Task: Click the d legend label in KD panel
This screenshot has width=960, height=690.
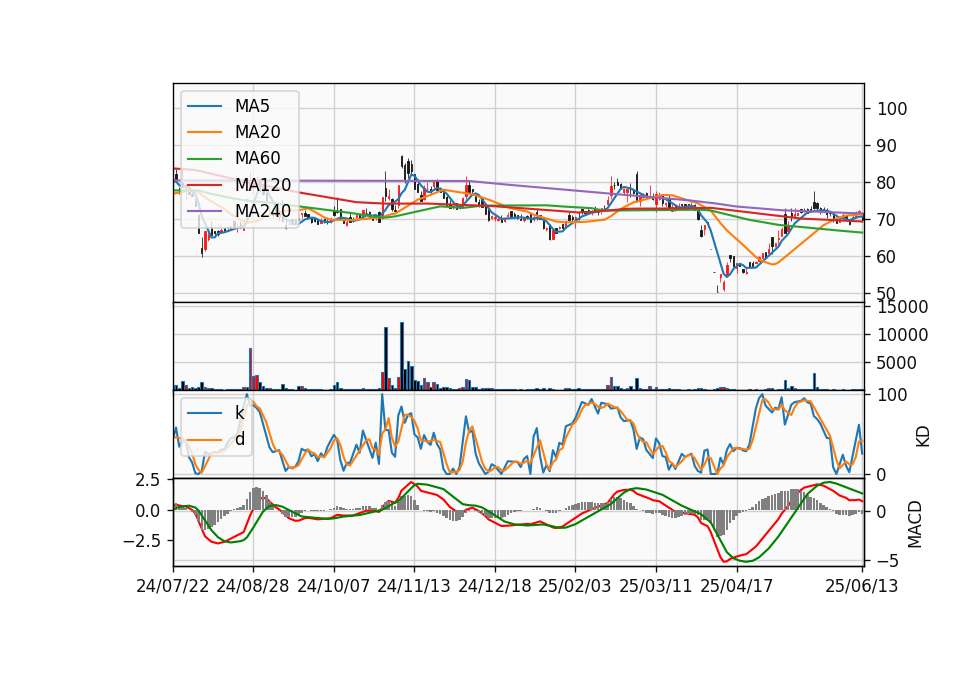Action: [240, 438]
